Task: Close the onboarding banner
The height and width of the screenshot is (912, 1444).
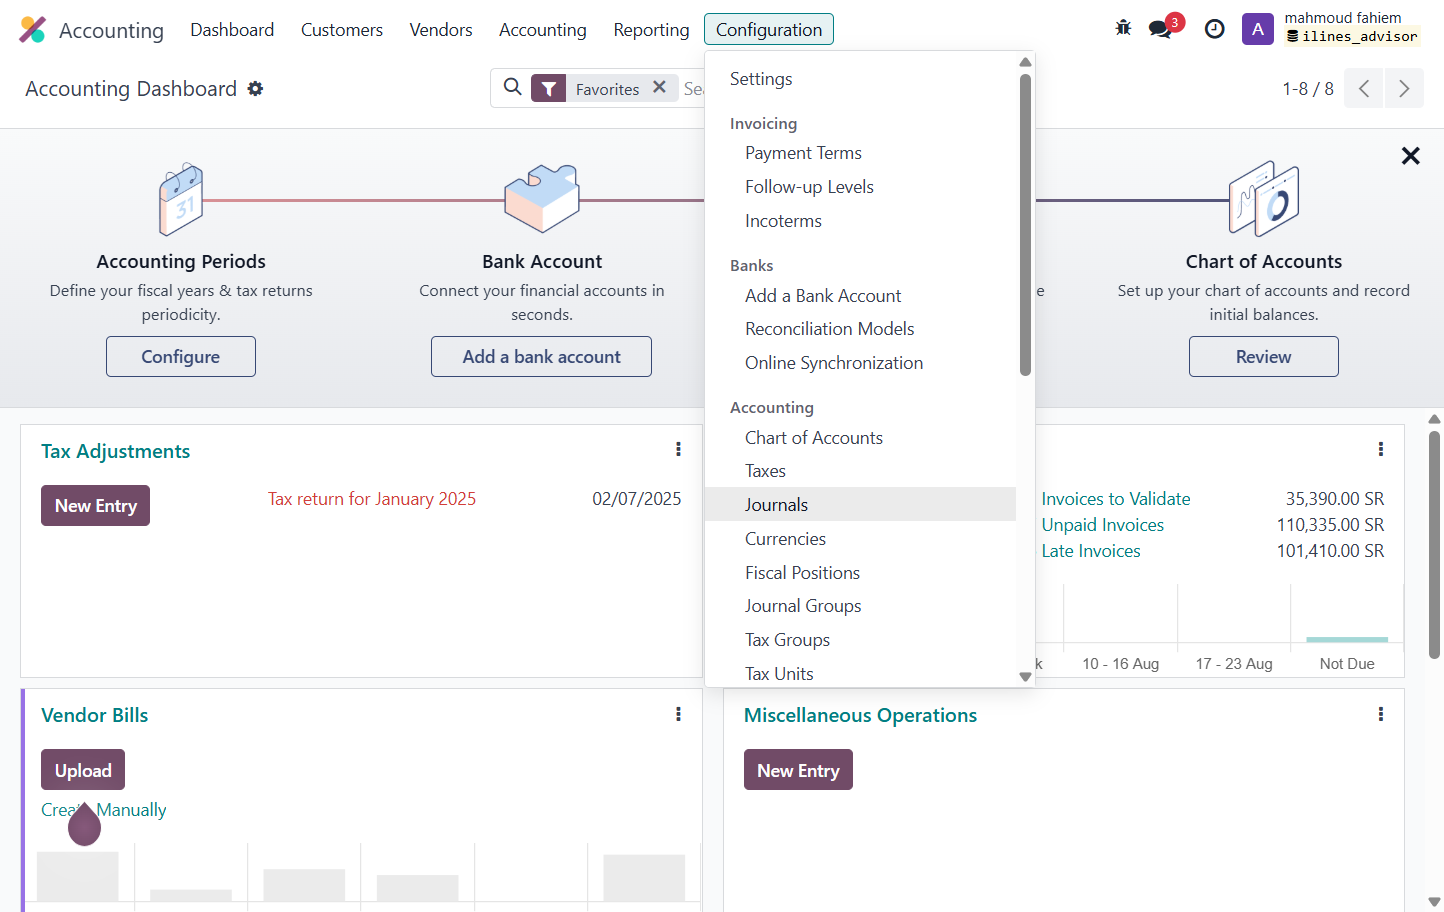Action: click(x=1410, y=156)
